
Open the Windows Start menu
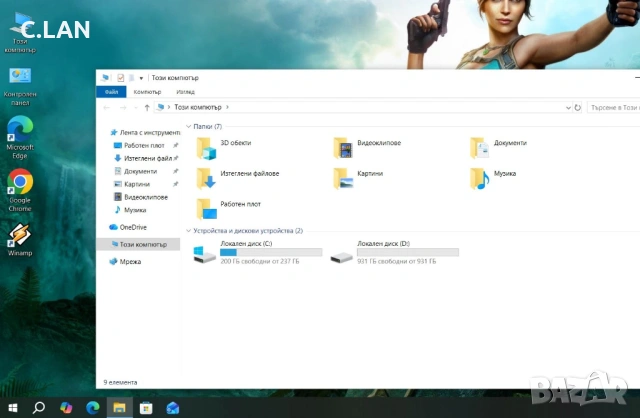tap(13, 407)
